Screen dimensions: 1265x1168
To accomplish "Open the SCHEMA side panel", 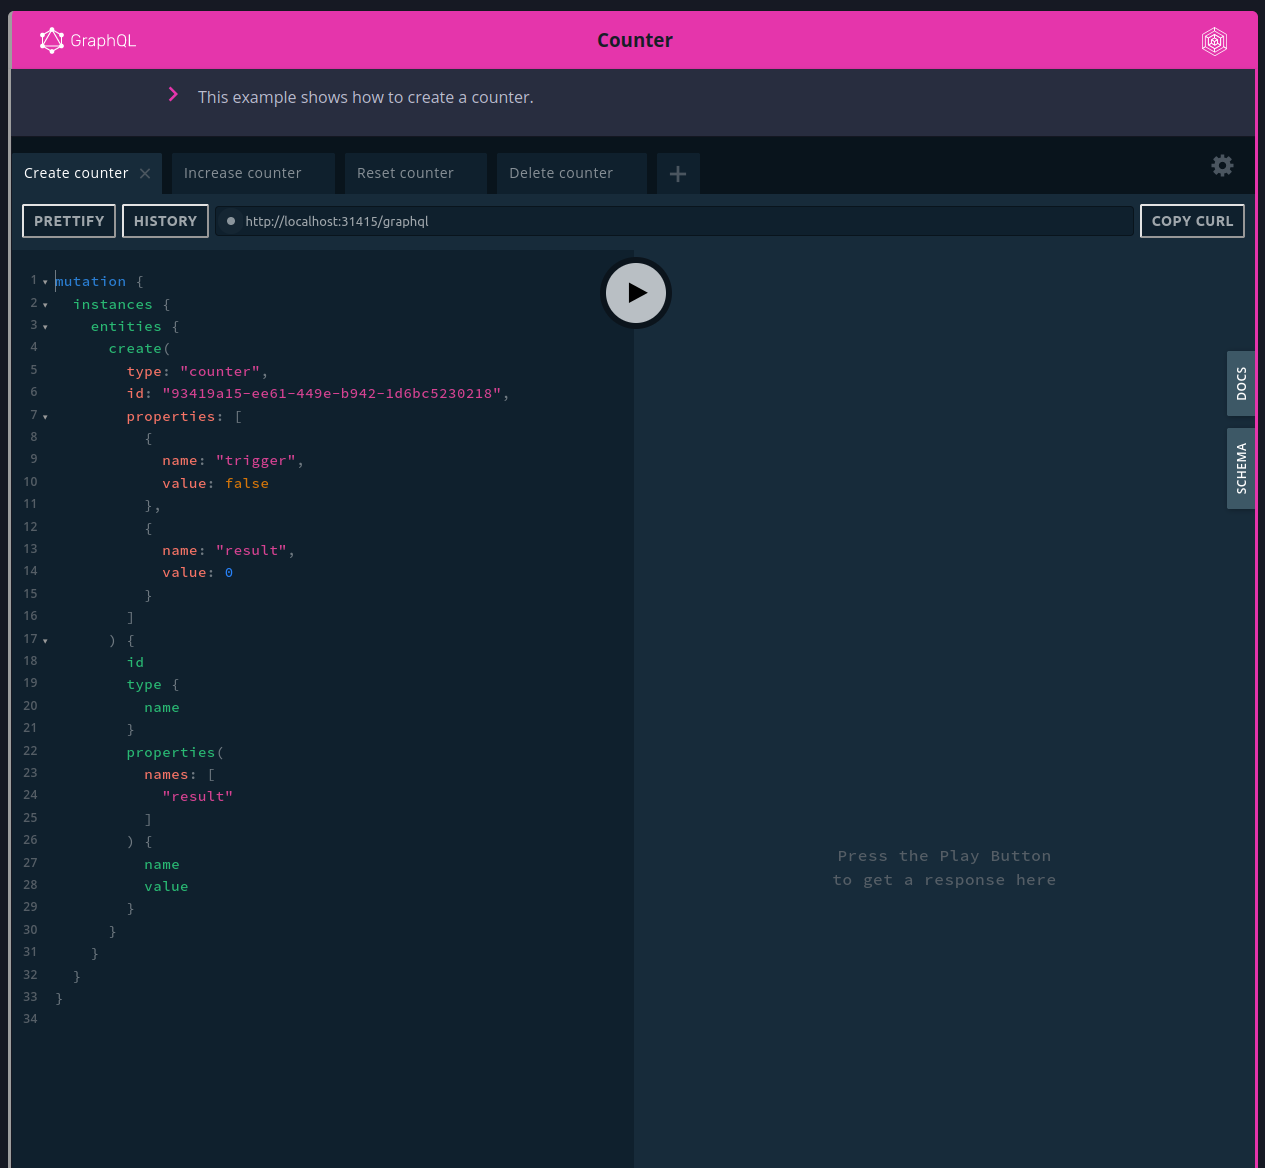I will [1241, 468].
